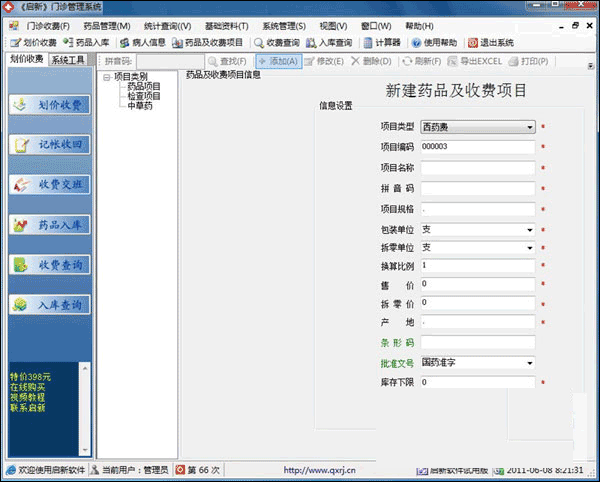Screen dimensions: 600x482
Task: Open the 帮助(H) menu
Action: [419, 26]
